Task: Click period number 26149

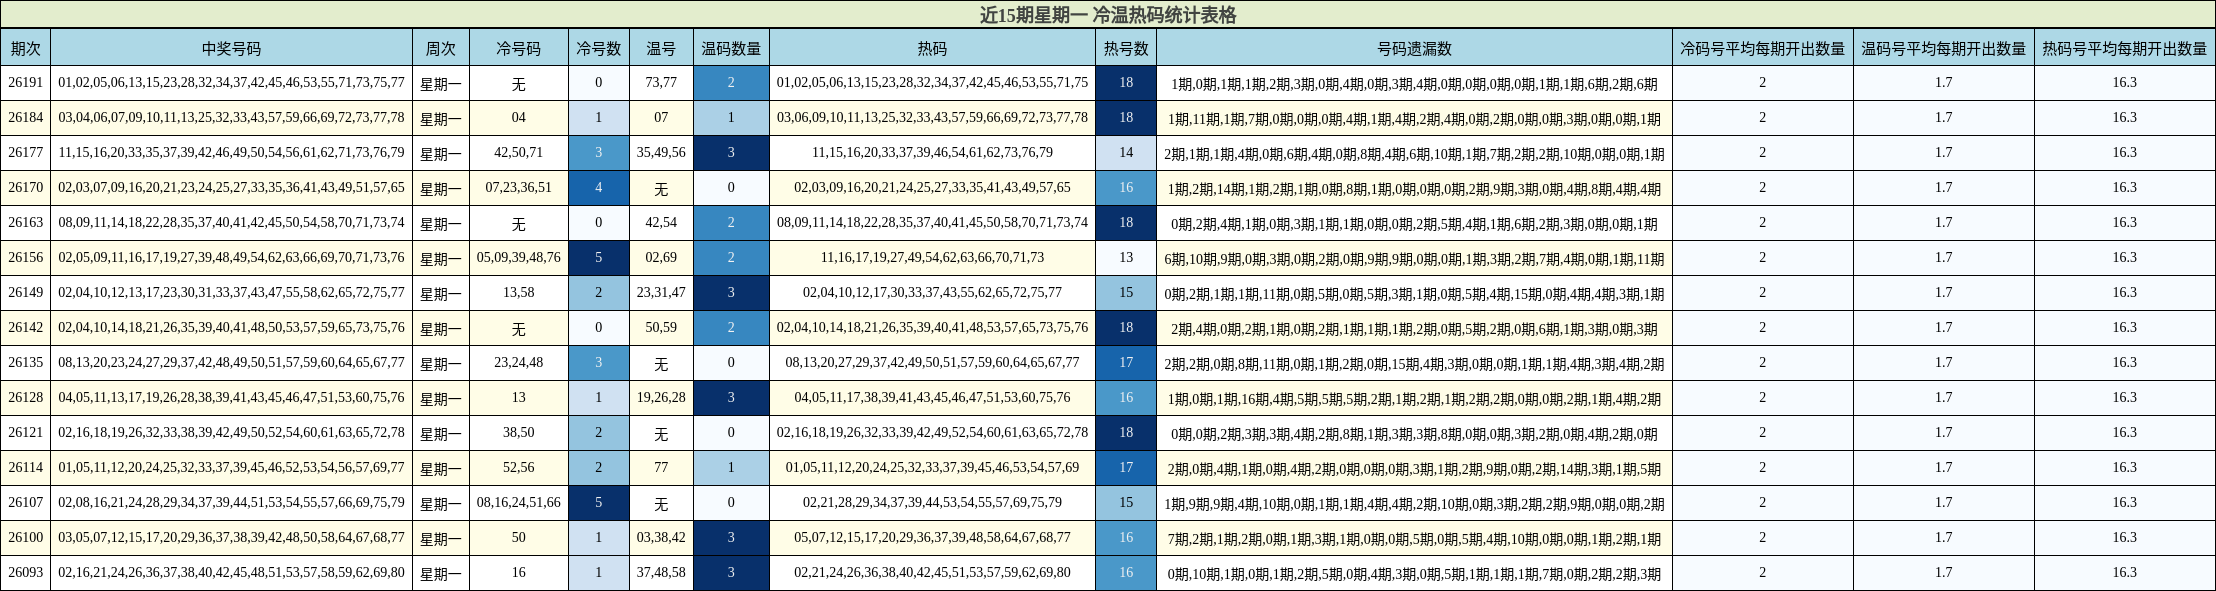Action: (x=26, y=293)
